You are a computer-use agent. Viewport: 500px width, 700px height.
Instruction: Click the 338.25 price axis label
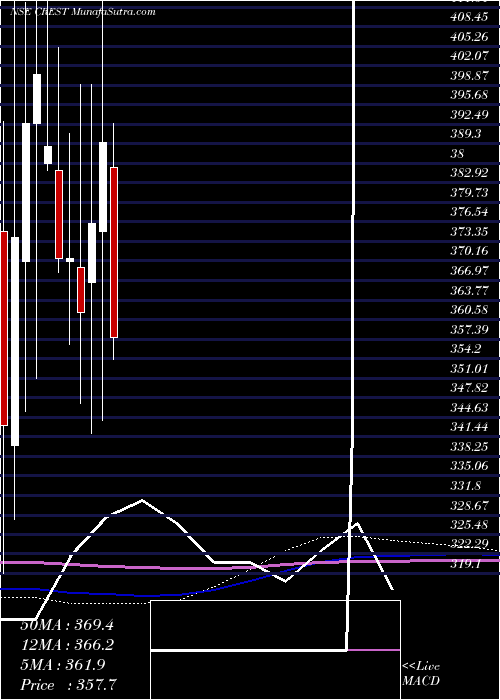point(469,446)
